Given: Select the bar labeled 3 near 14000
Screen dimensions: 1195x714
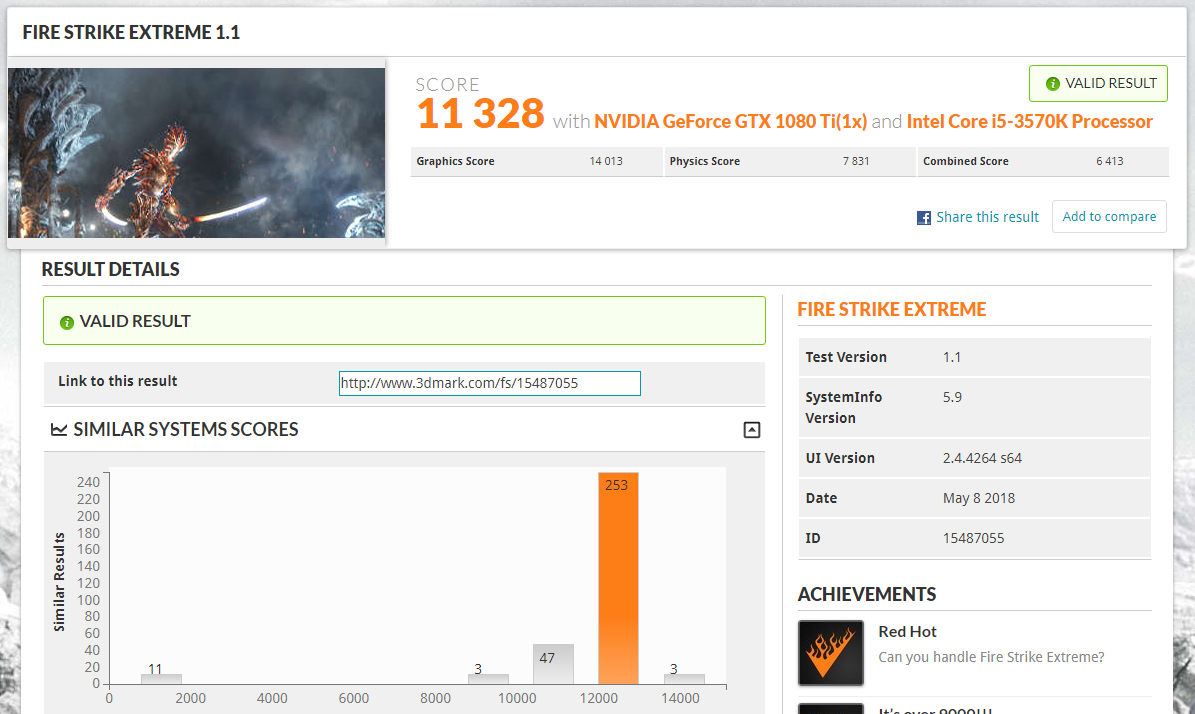Looking at the screenshot, I should pyautogui.click(x=684, y=678).
